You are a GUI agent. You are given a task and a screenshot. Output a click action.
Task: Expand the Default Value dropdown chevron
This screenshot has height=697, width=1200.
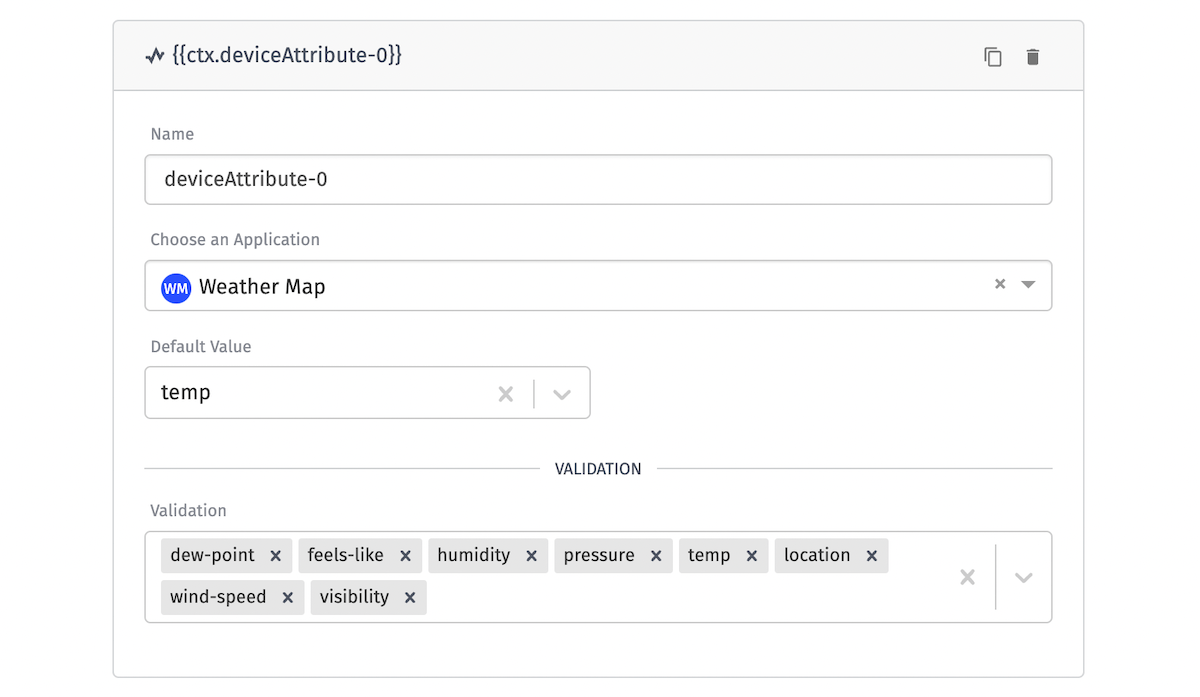point(562,394)
